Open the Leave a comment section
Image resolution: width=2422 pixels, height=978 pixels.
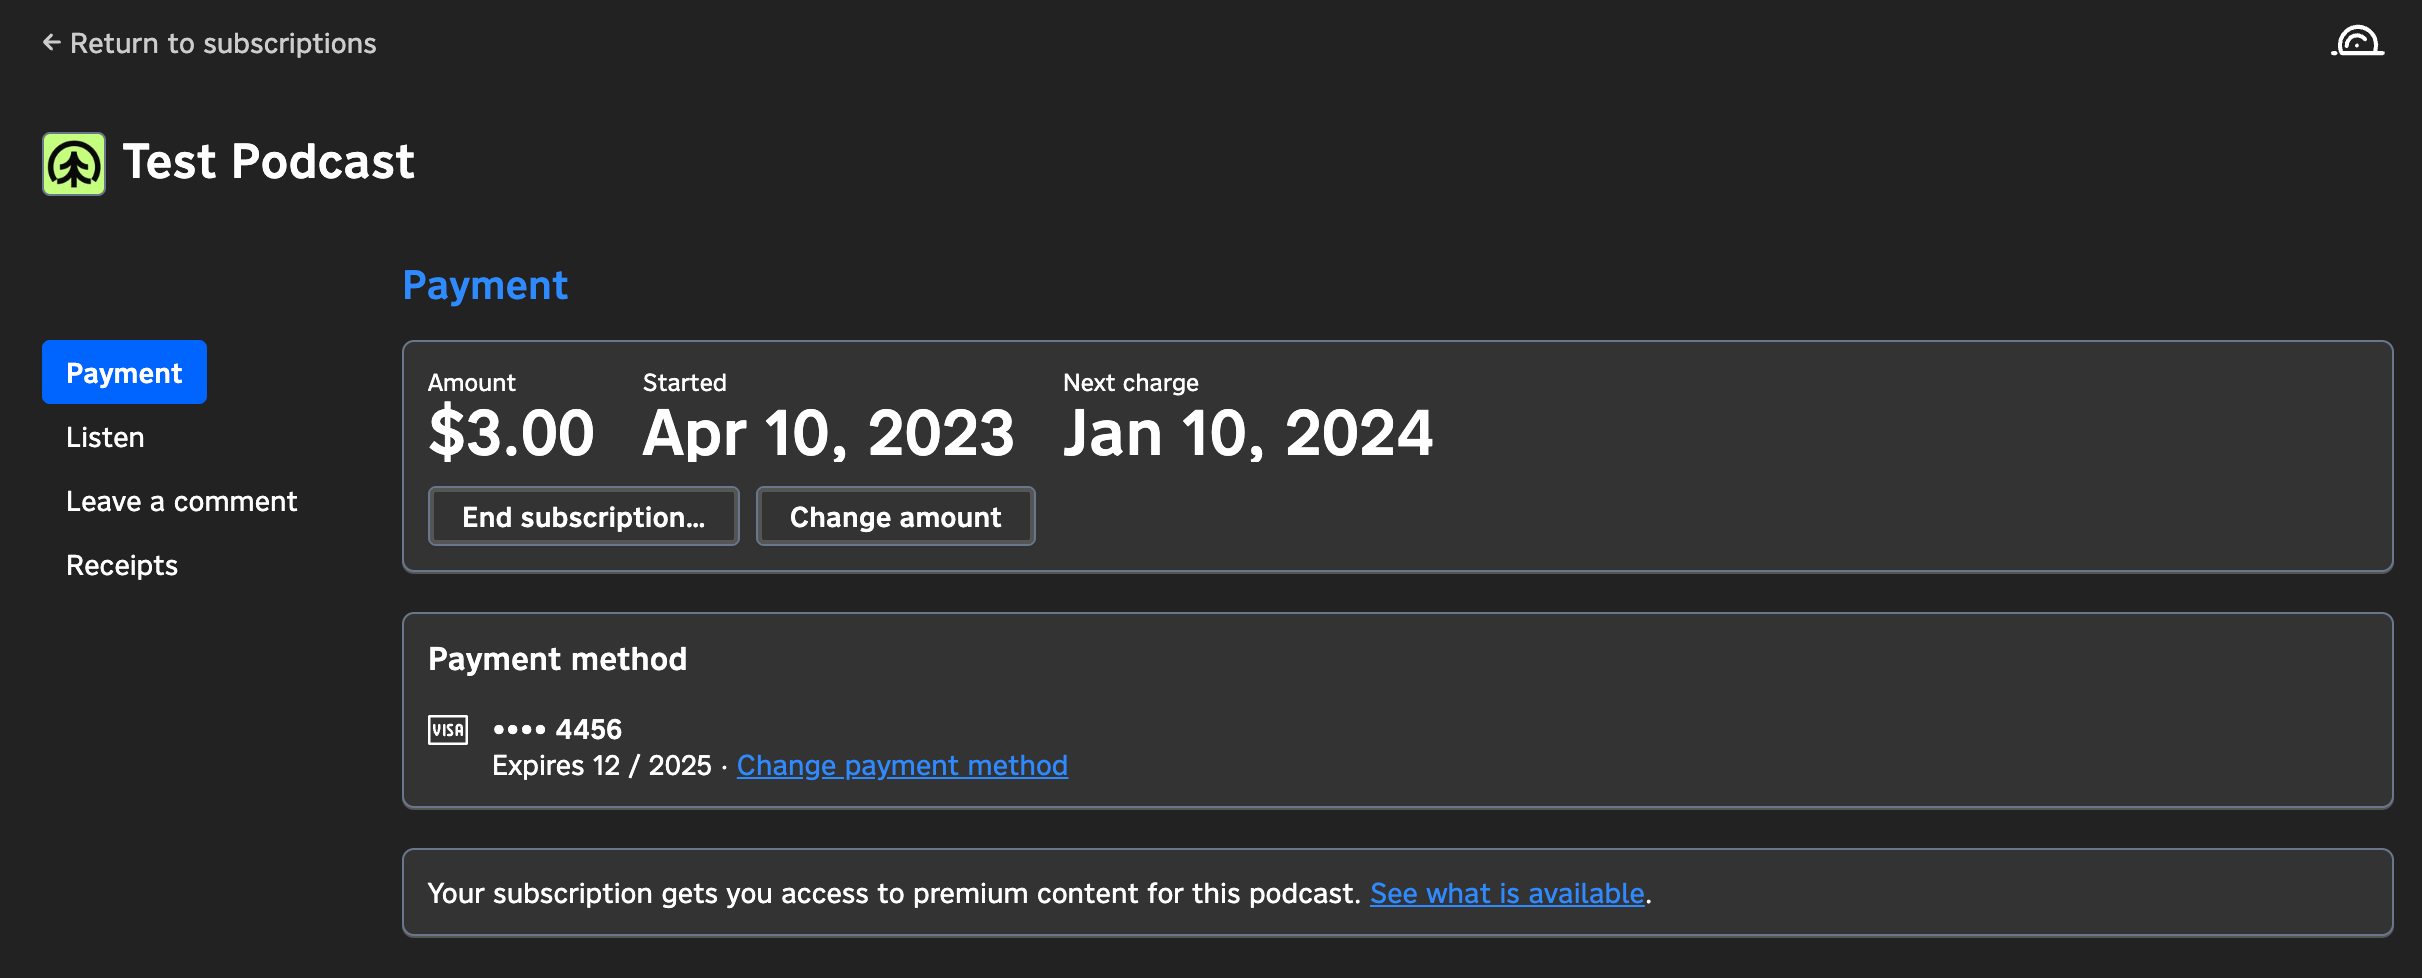[x=182, y=501]
